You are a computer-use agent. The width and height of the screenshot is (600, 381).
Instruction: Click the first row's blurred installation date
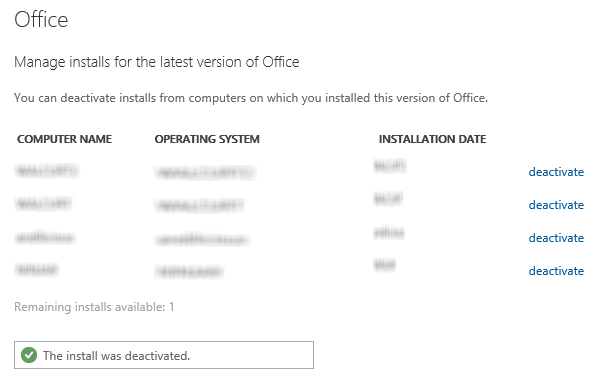[x=390, y=166]
